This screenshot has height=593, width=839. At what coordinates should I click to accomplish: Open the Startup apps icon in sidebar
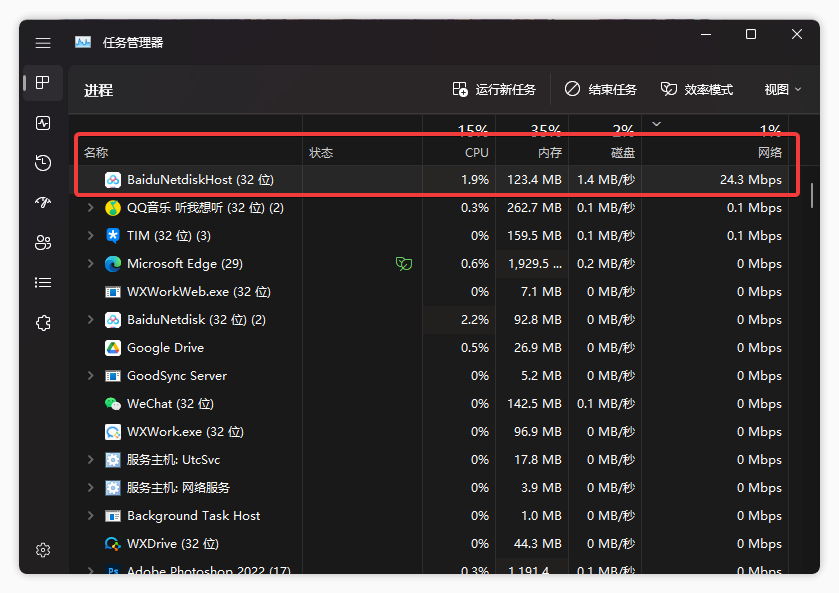point(43,202)
